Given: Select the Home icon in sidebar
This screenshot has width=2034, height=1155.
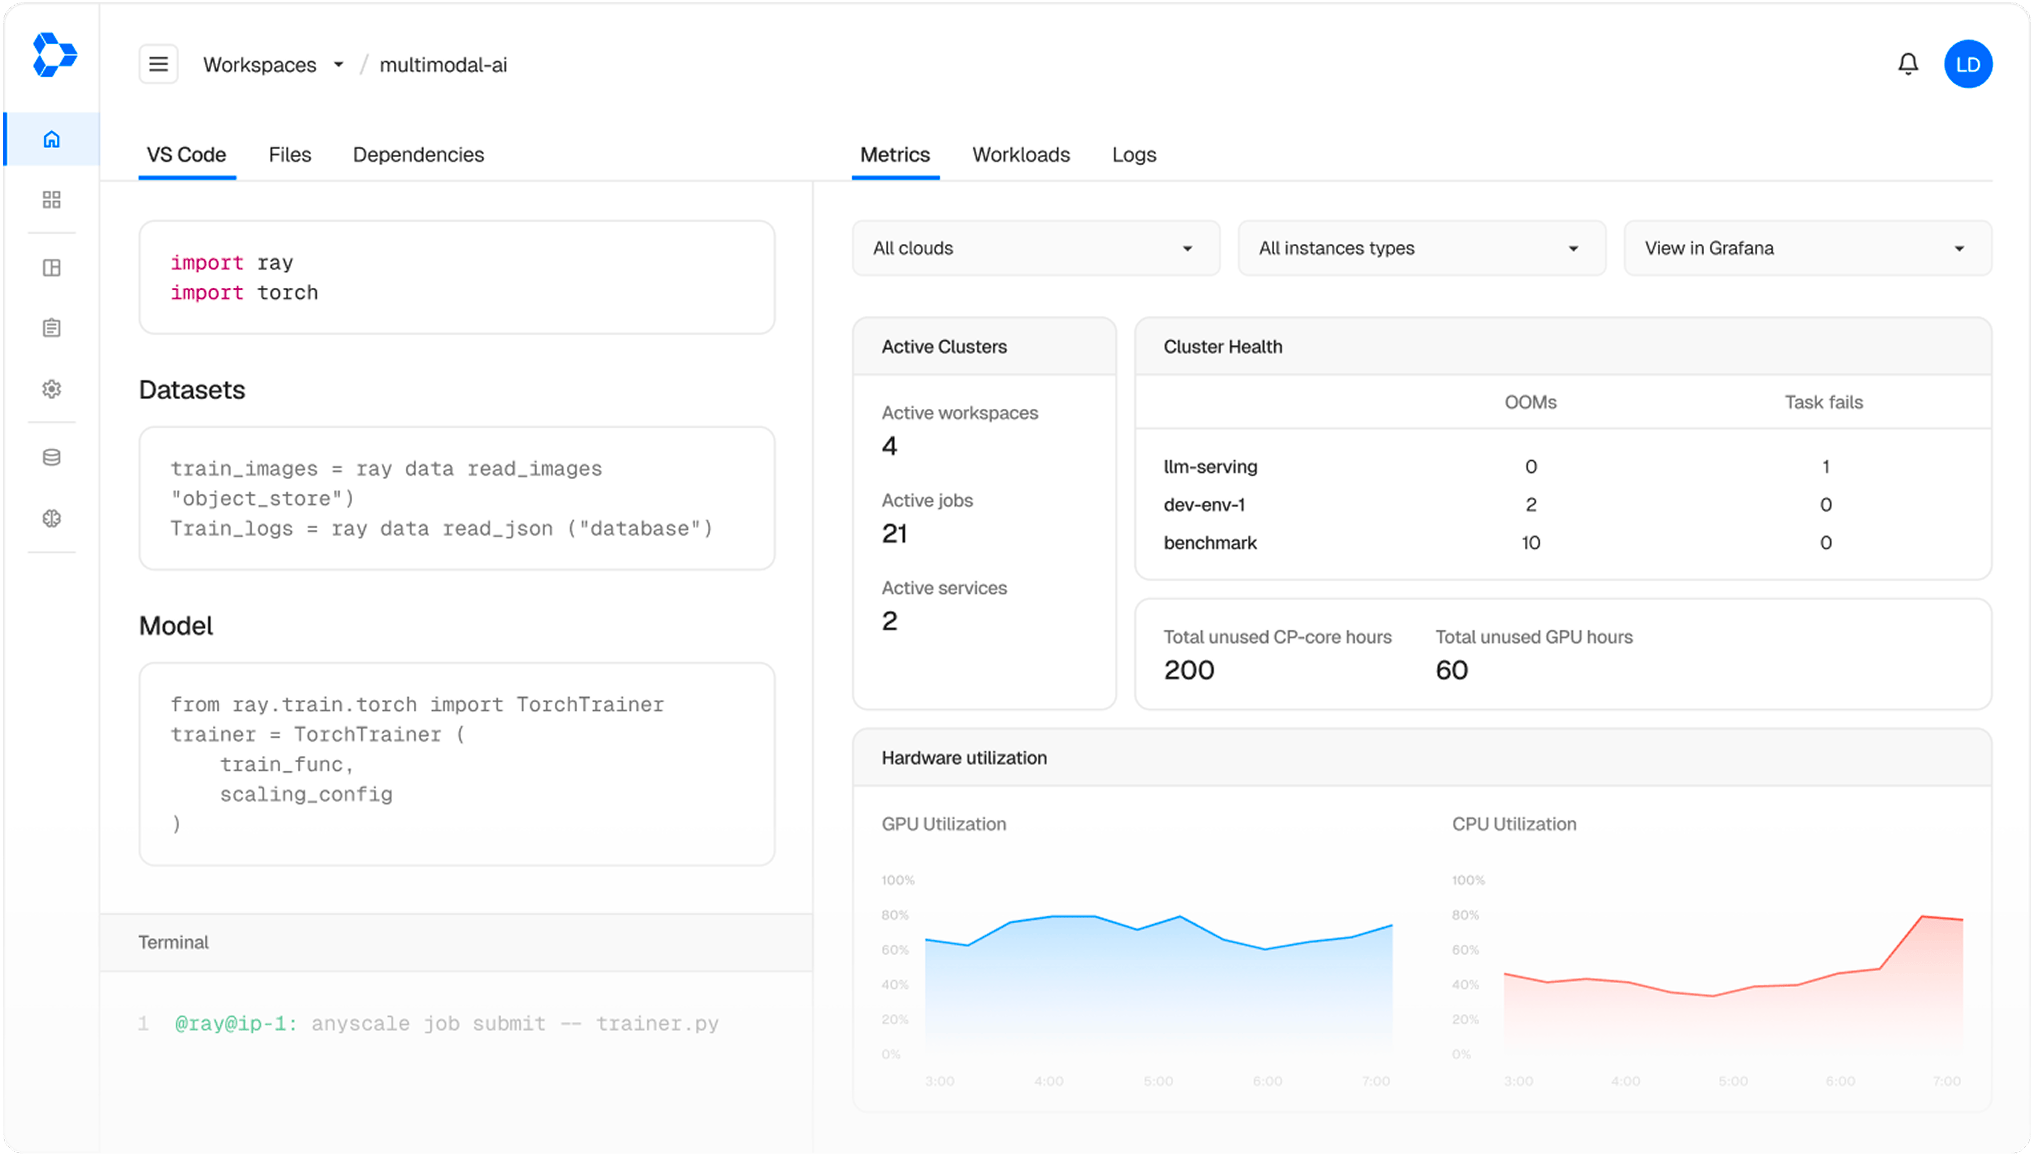Looking at the screenshot, I should [52, 139].
